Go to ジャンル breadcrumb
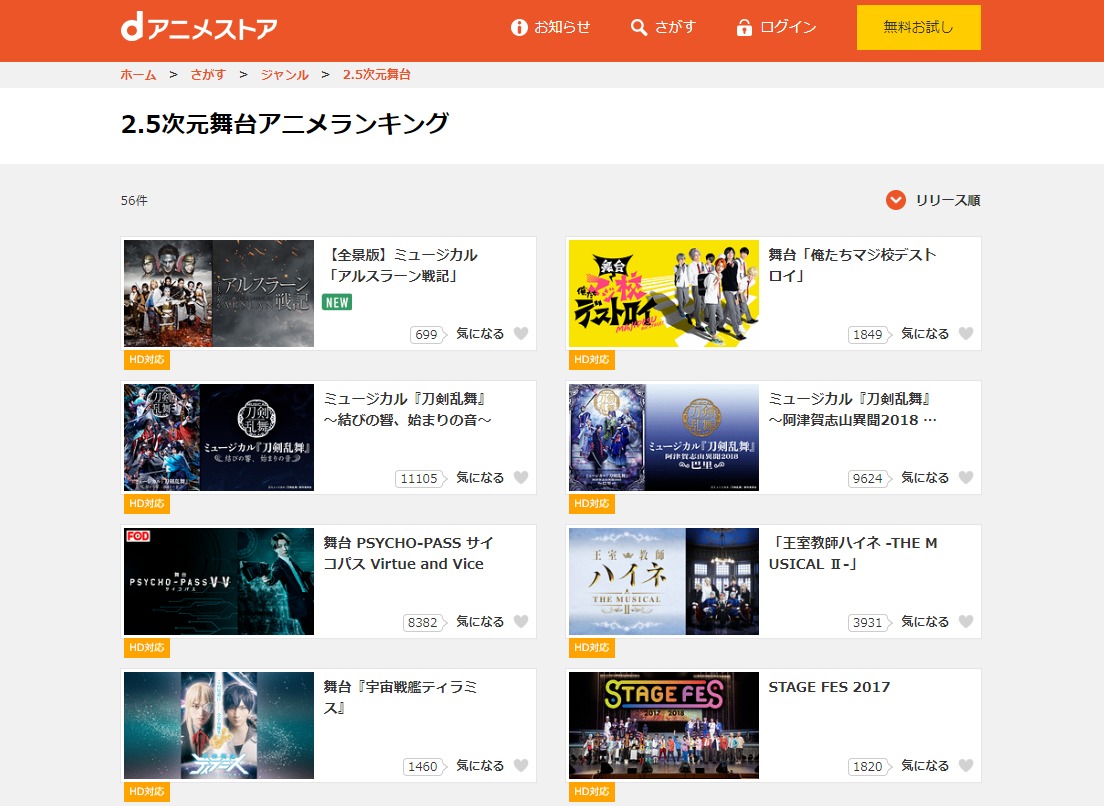 tap(284, 75)
